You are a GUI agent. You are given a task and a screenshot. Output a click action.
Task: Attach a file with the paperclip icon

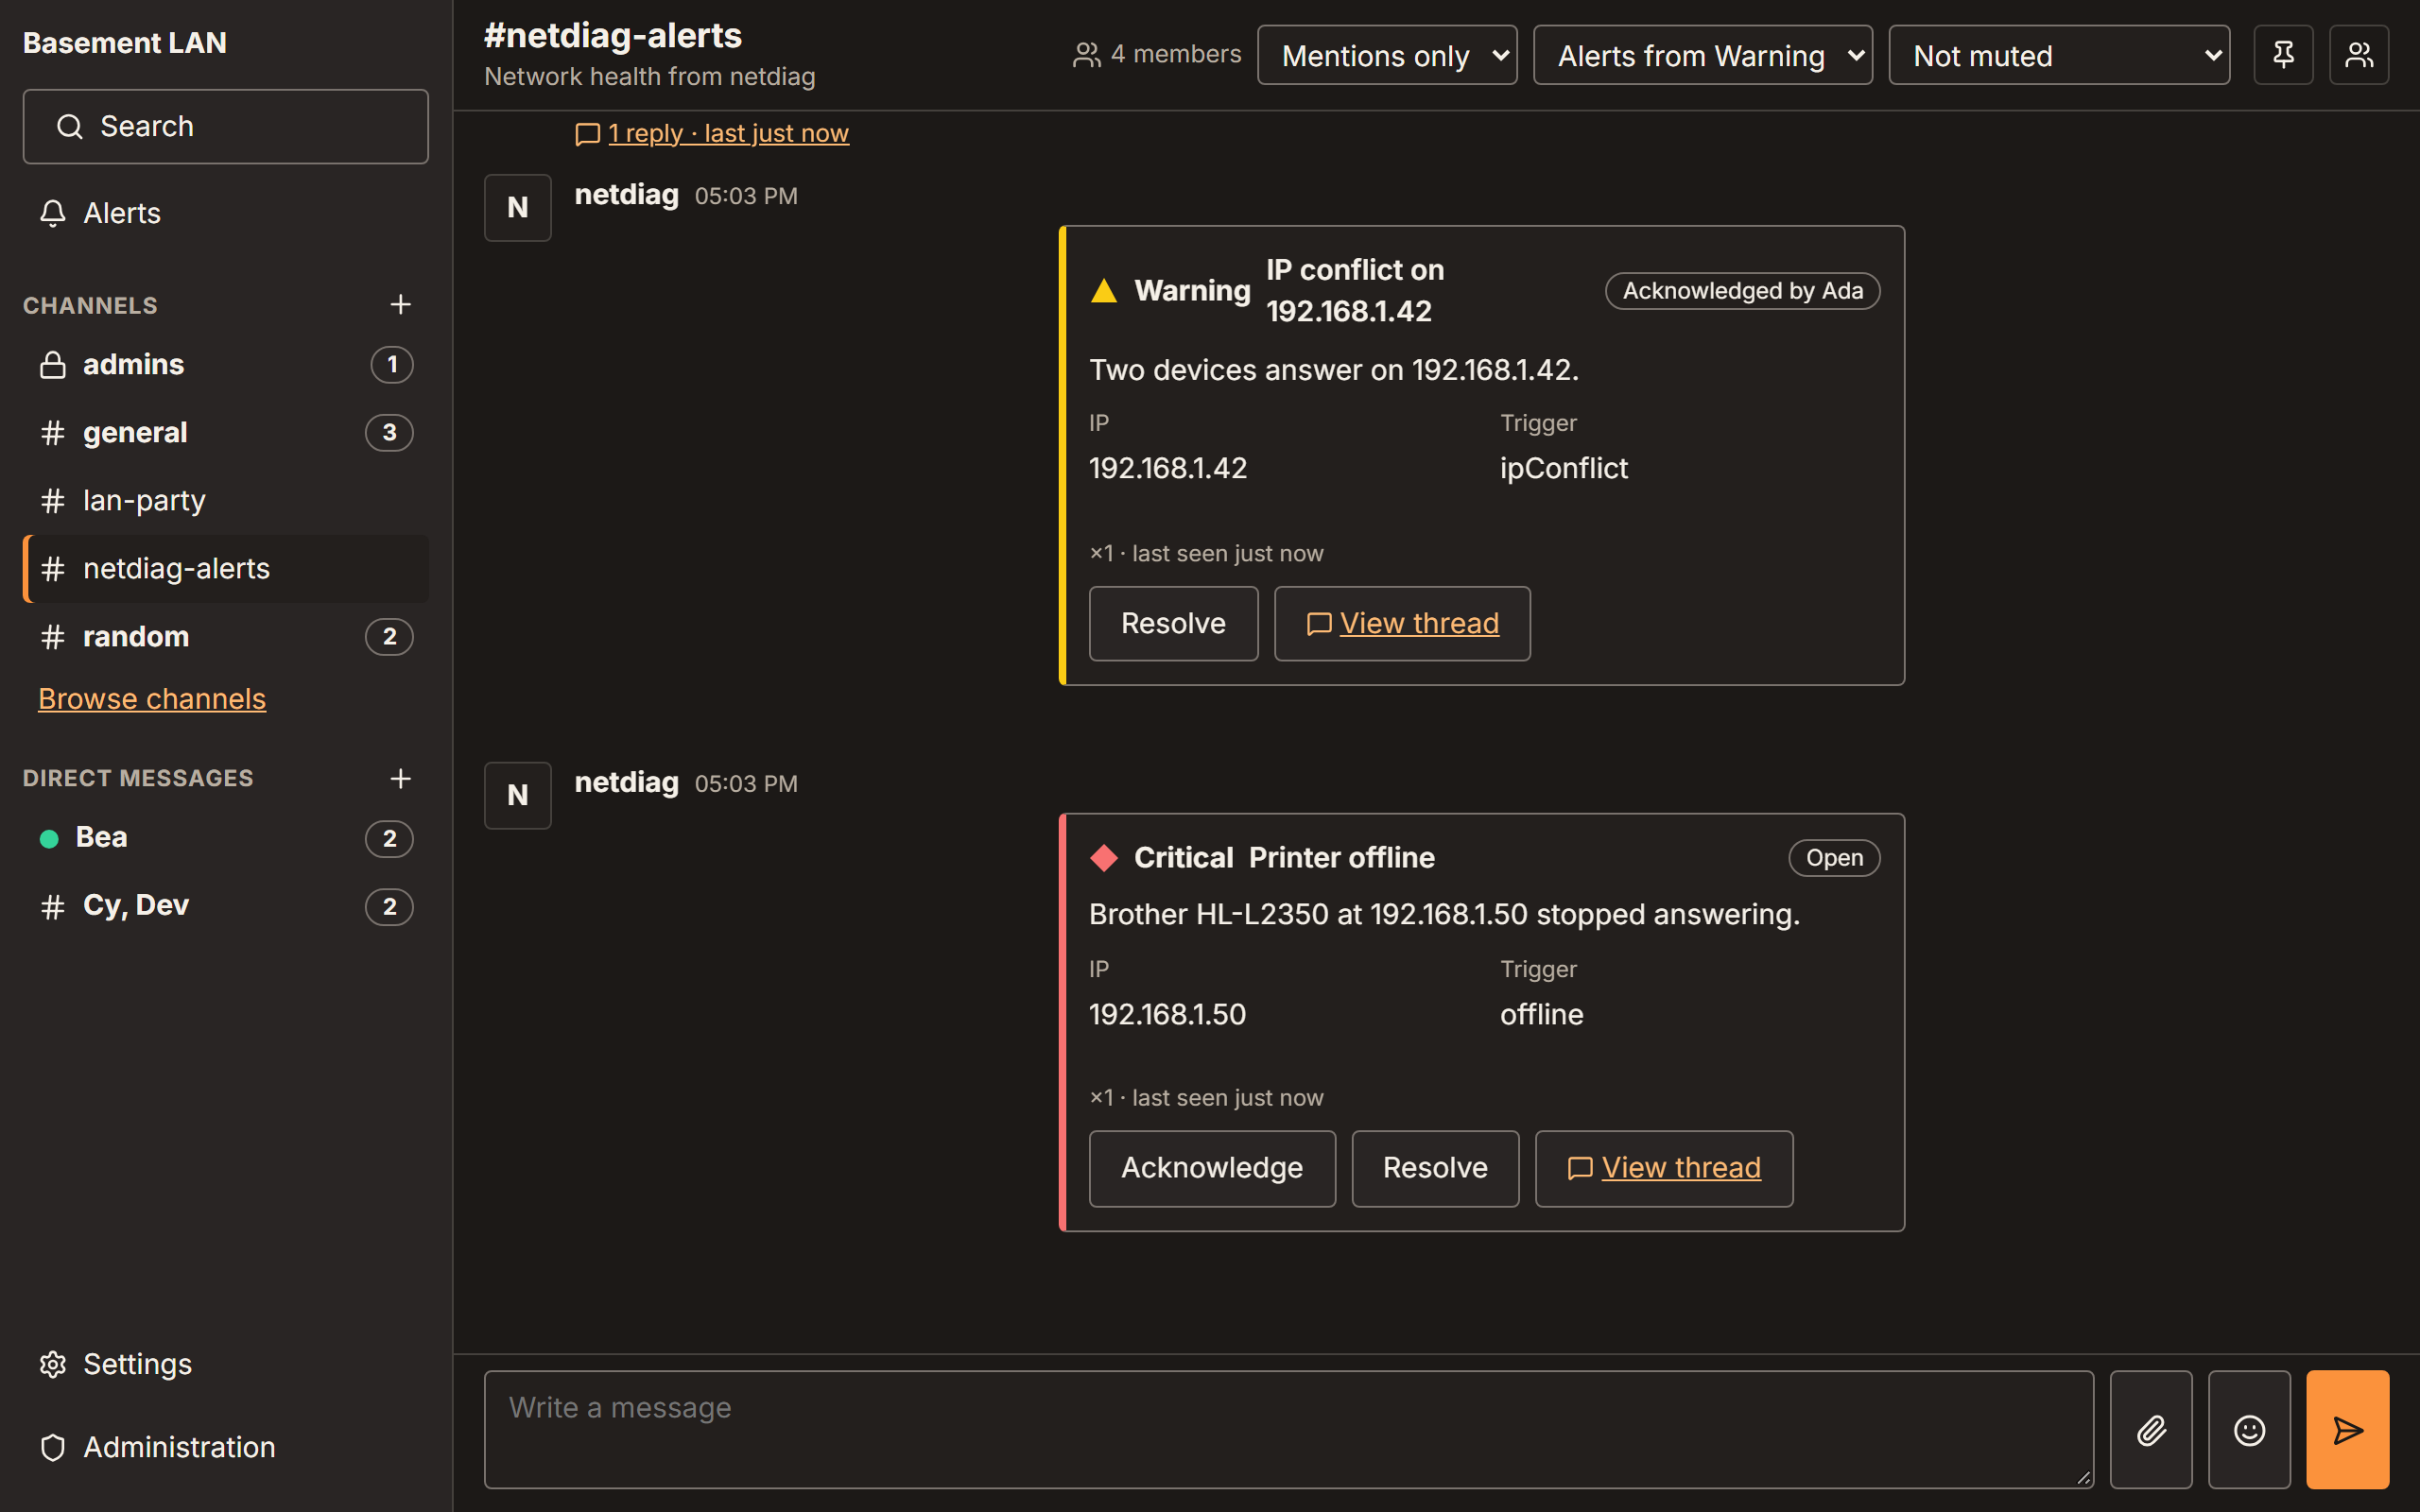pos(2151,1430)
